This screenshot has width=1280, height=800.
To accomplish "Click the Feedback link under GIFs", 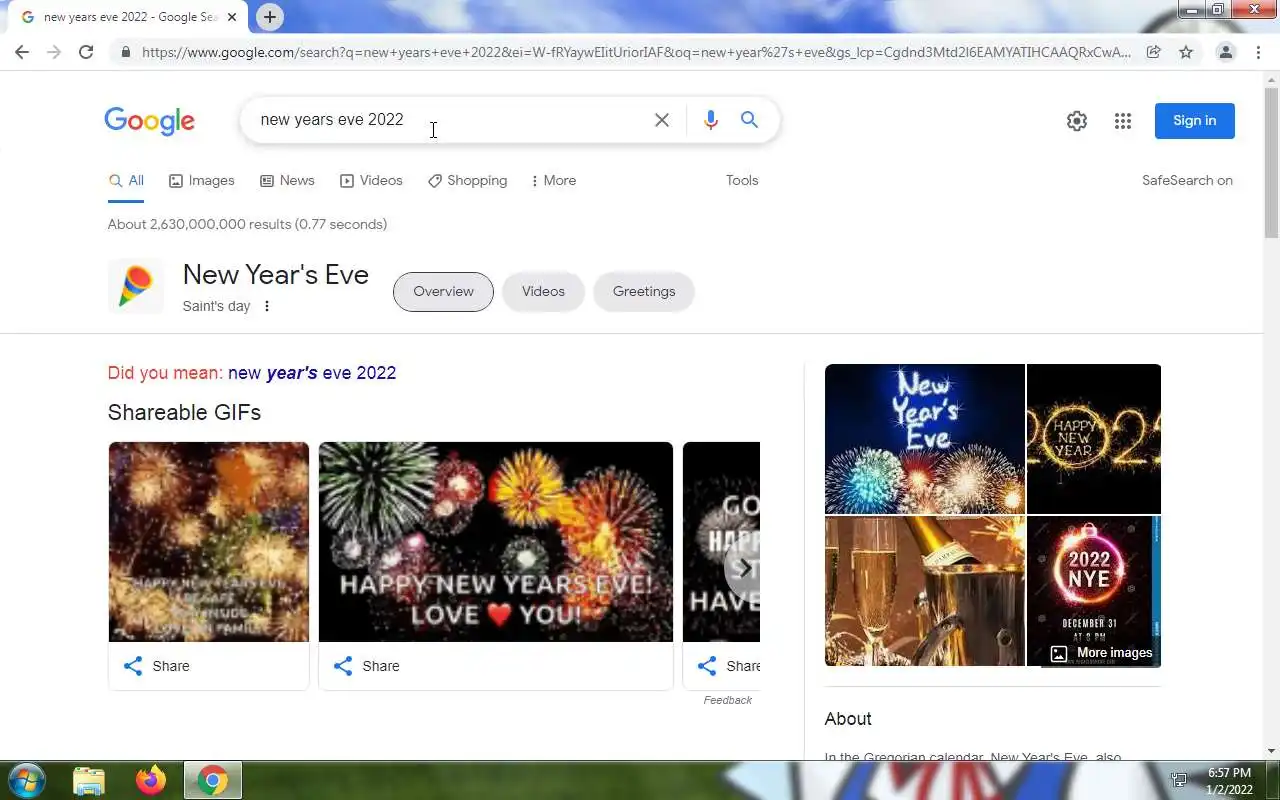I will [727, 700].
